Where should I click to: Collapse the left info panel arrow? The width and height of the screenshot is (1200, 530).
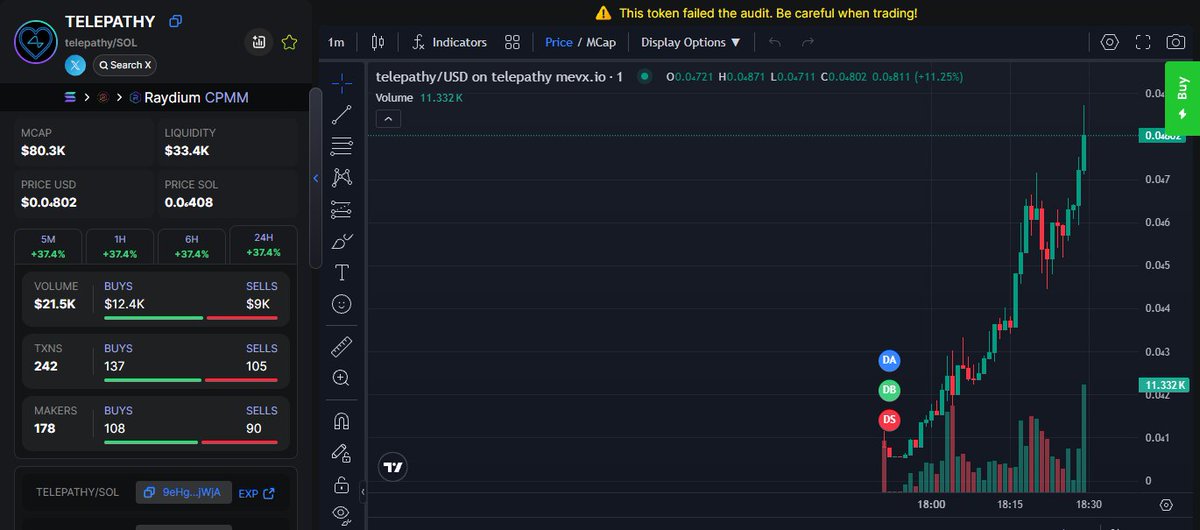coord(316,178)
